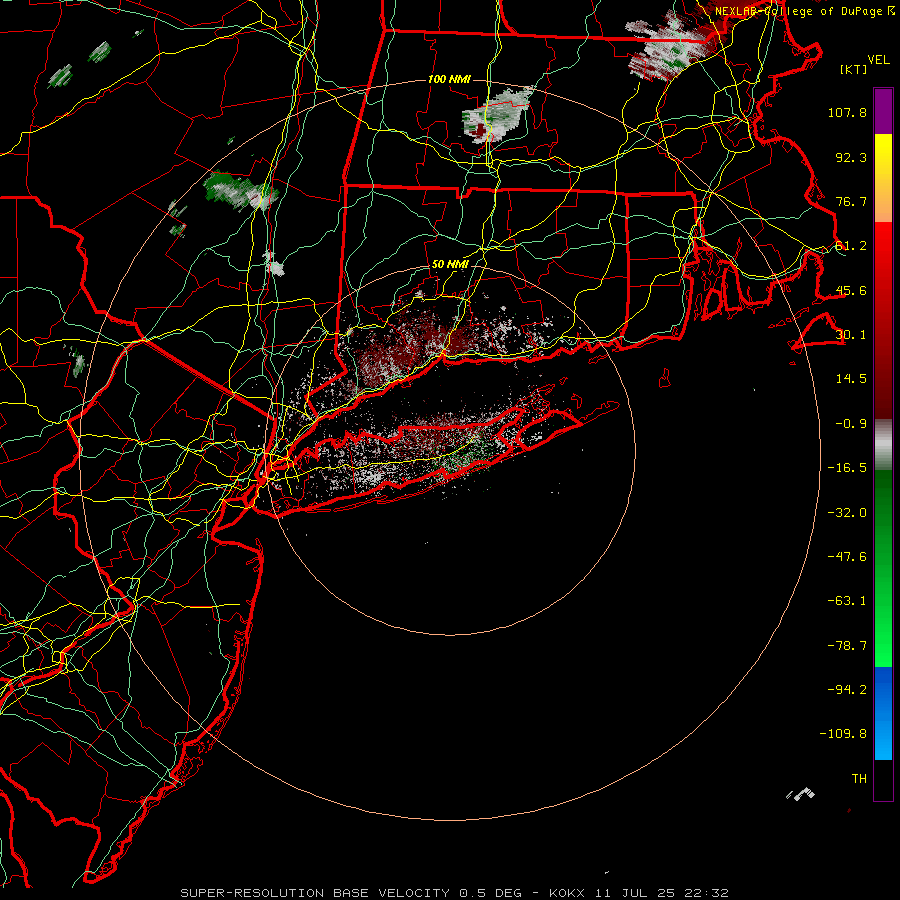
Task: Click the -78.7 legend value
Action: 847,646
